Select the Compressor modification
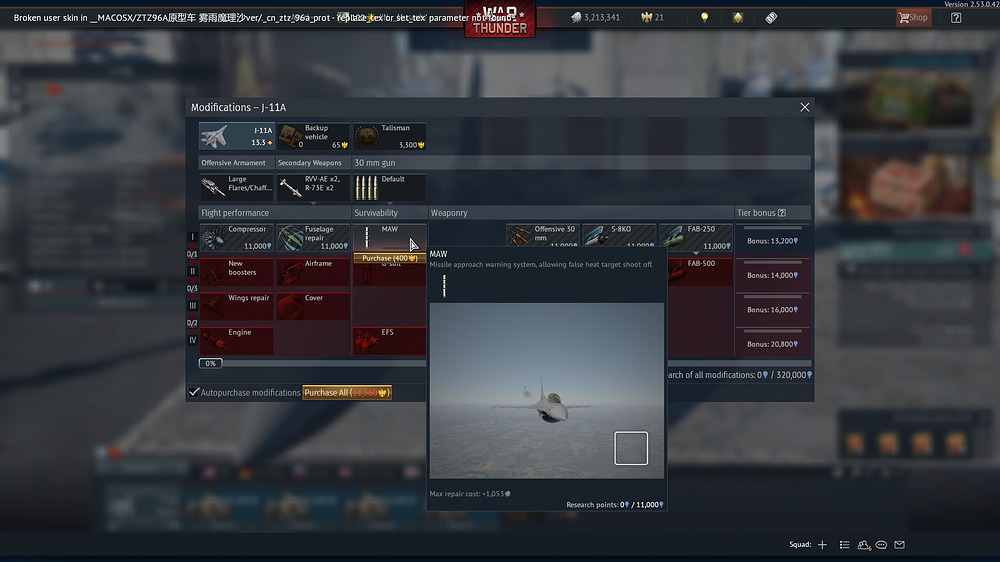Image resolution: width=1000 pixels, height=562 pixels. point(236,237)
